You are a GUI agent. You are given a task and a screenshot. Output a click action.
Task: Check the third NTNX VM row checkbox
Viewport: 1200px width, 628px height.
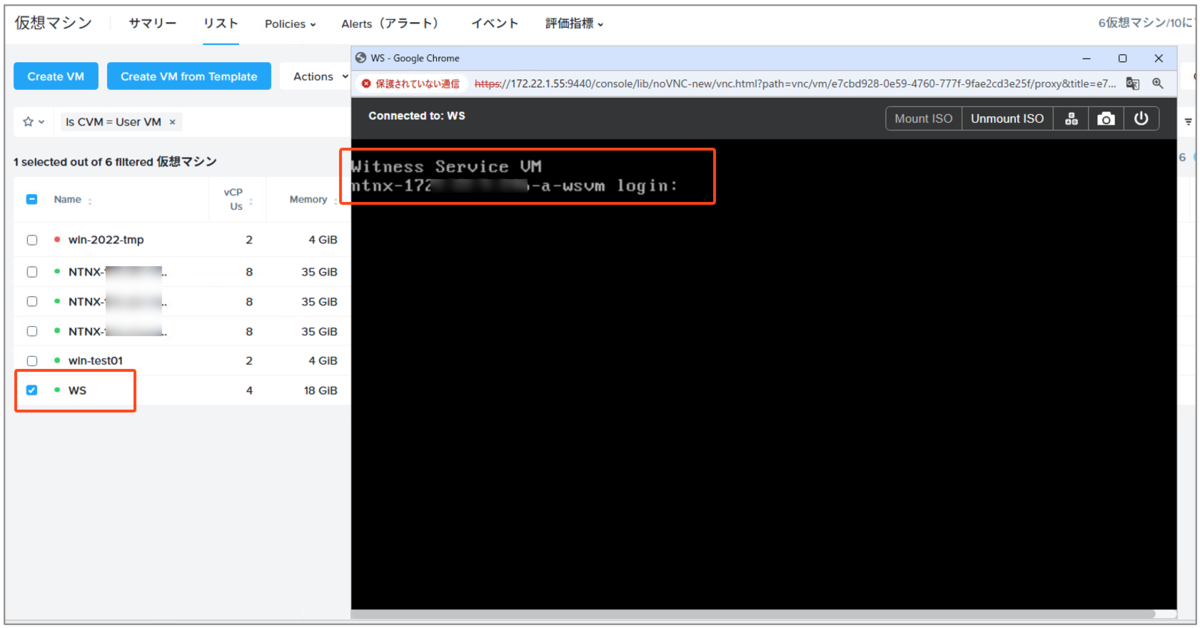[32, 331]
